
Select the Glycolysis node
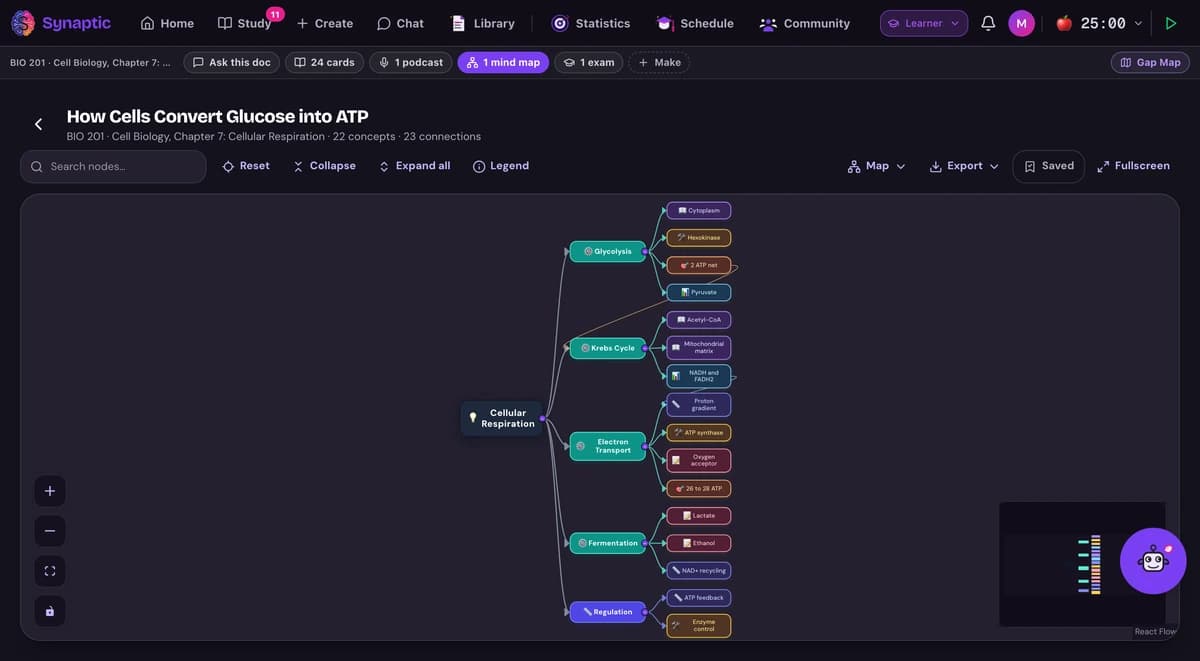[607, 251]
